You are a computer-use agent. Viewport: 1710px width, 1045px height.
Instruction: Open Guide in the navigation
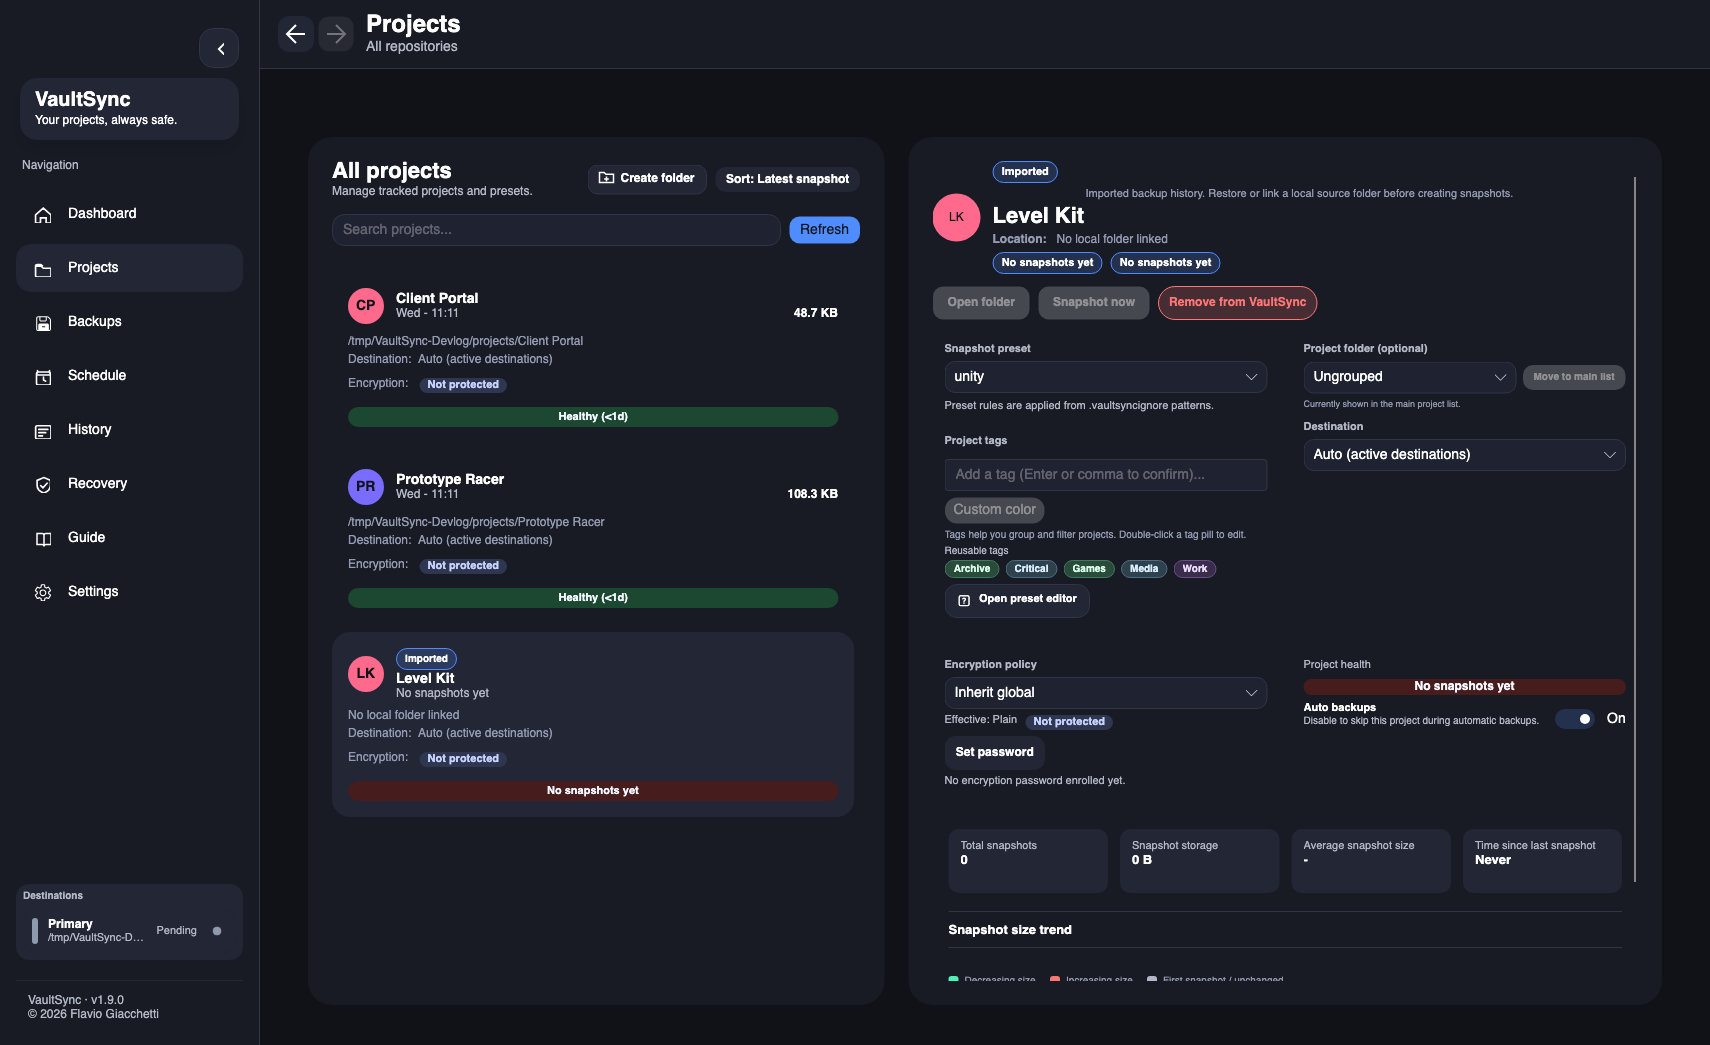pyautogui.click(x=129, y=538)
